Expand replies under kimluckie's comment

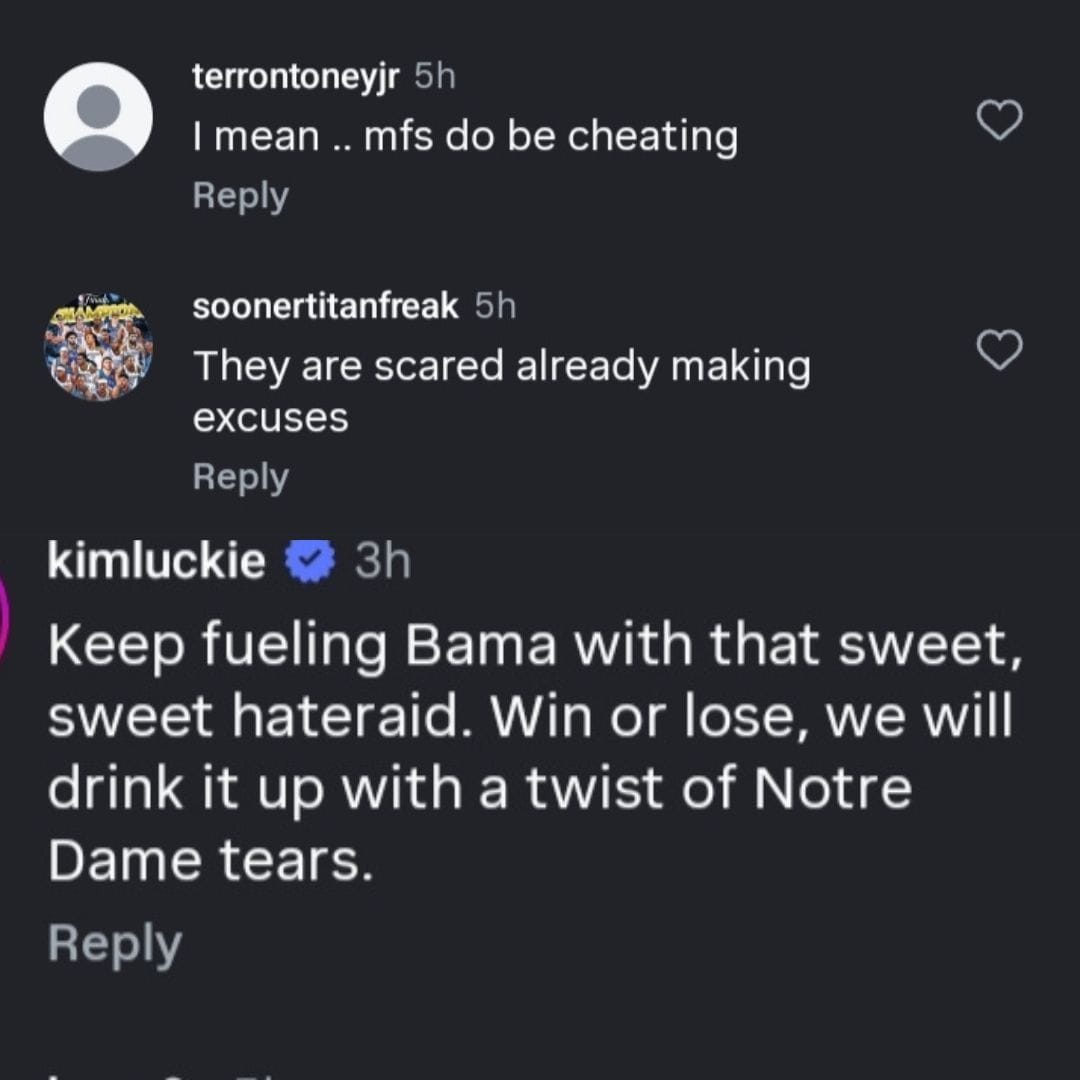pos(115,941)
